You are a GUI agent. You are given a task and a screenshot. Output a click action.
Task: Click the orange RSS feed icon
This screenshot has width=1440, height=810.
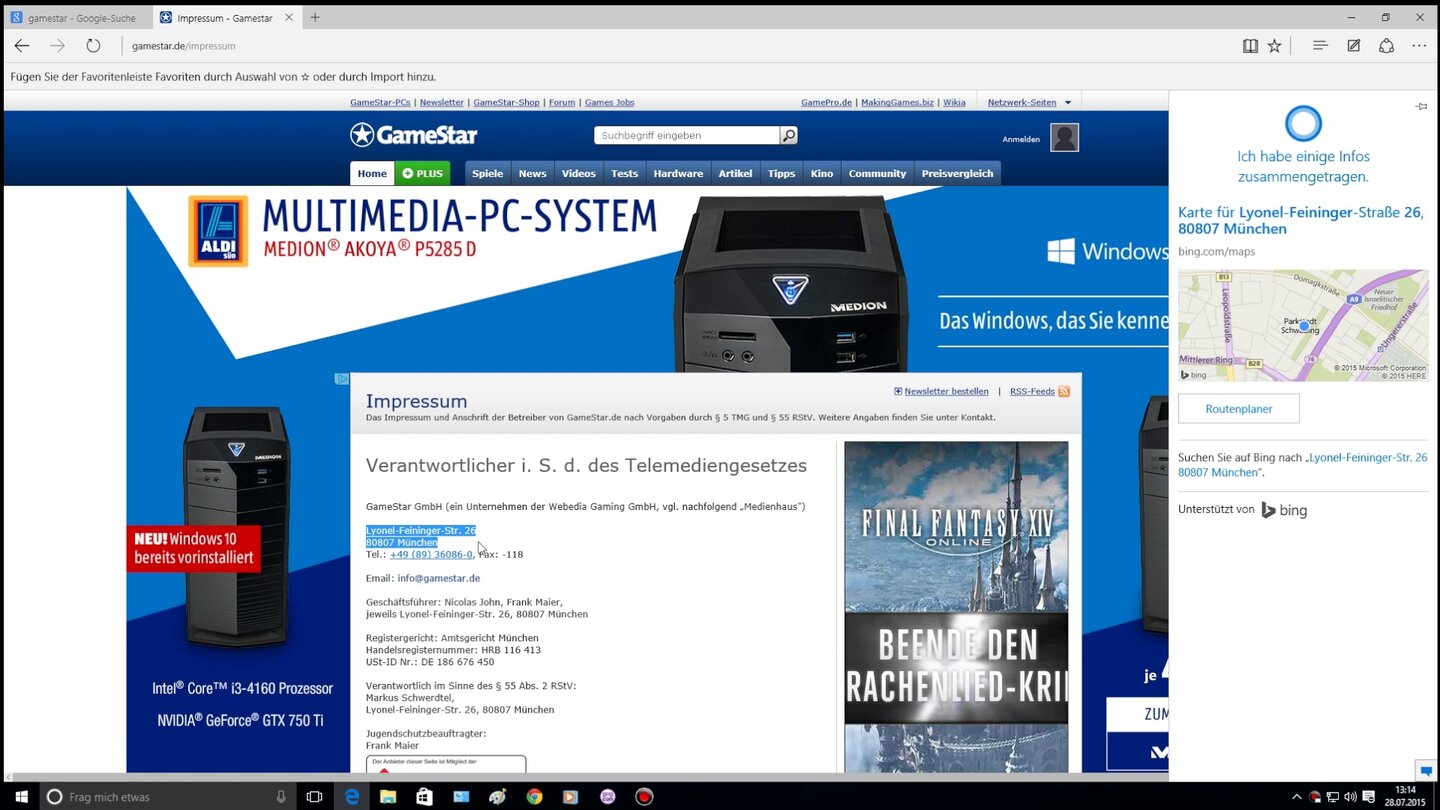pos(1064,391)
